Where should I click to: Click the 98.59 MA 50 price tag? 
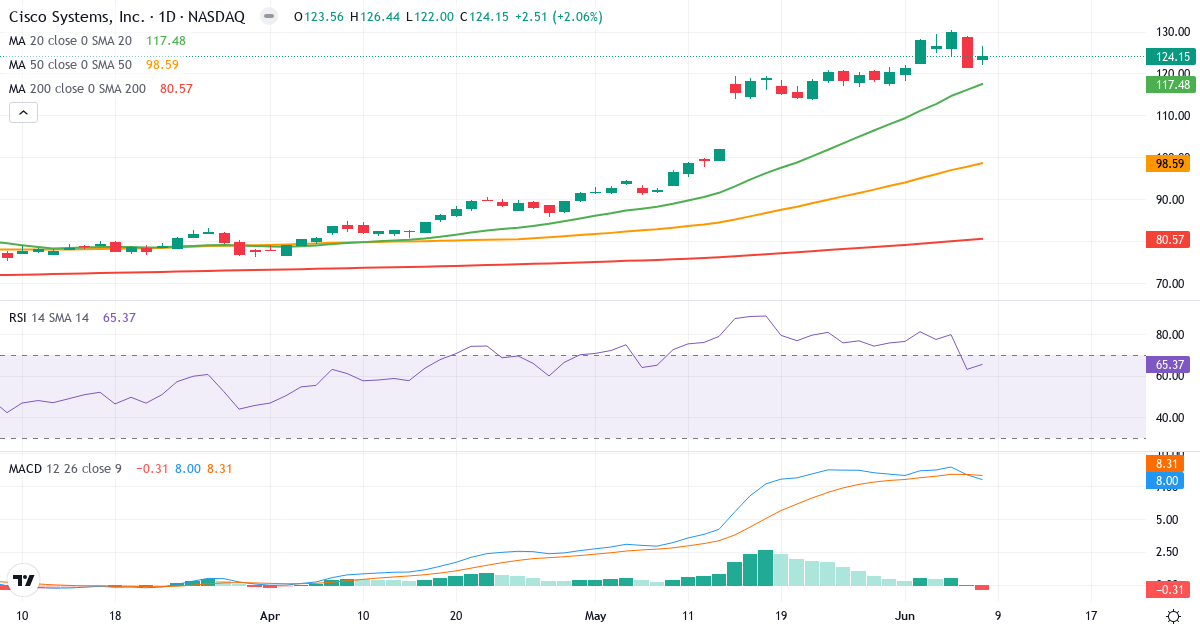(x=1170, y=162)
